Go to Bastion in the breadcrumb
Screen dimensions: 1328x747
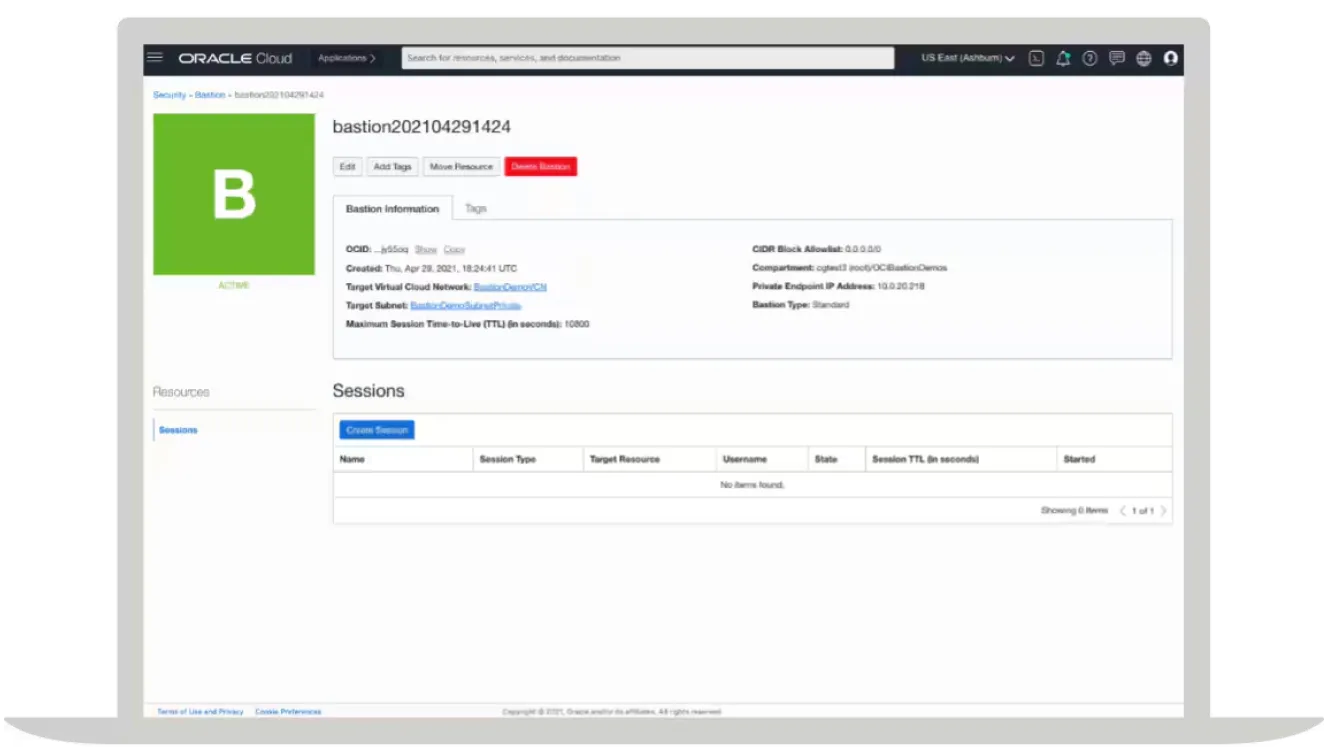pyautogui.click(x=210, y=95)
